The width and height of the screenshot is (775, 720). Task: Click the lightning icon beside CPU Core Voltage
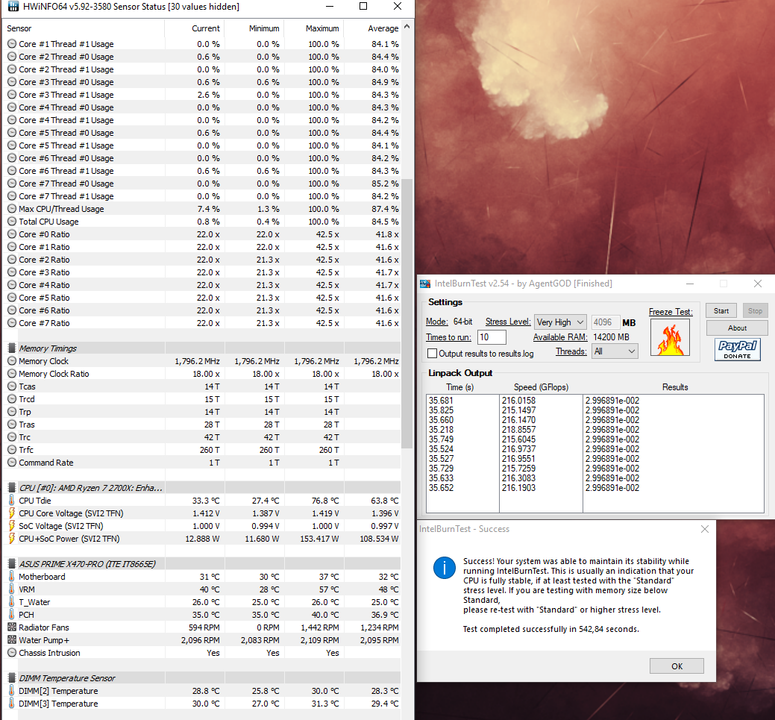[x=12, y=513]
